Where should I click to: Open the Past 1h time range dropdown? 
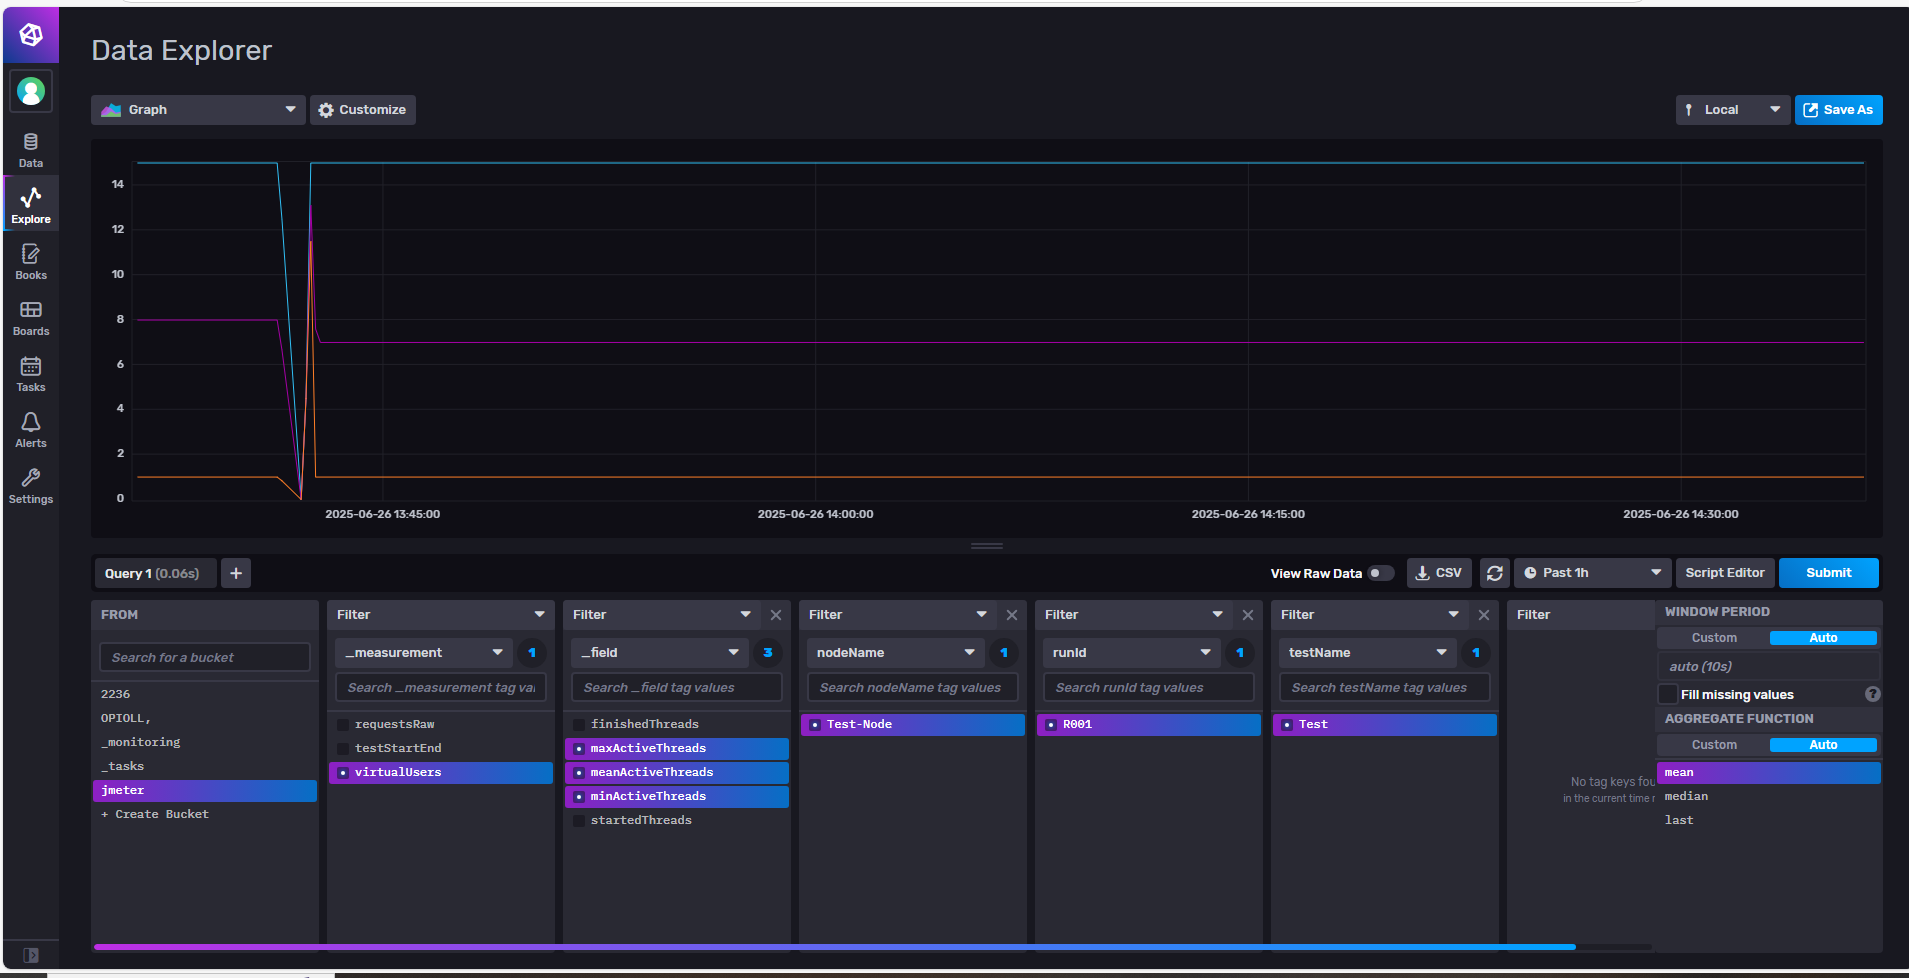click(x=1593, y=573)
